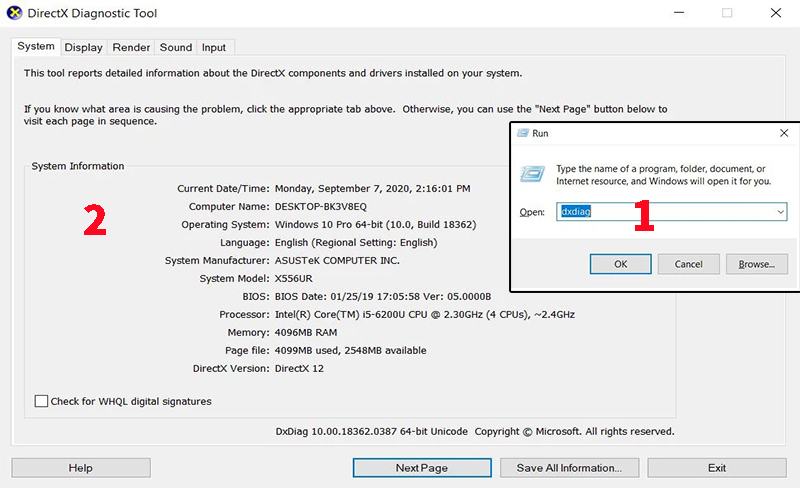This screenshot has width=800, height=500.
Task: Click the Processor label
Action: click(244, 315)
